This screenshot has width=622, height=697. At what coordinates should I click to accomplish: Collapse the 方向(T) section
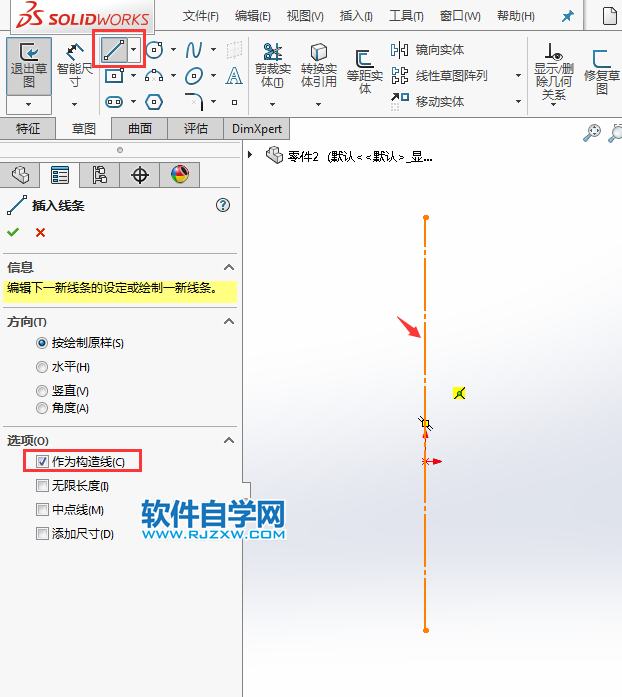point(229,321)
